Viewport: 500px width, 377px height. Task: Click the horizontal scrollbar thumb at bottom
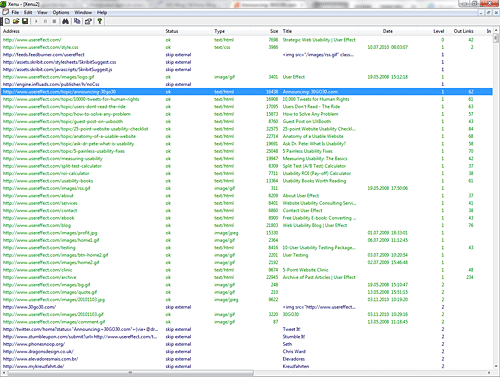[x=131, y=373]
